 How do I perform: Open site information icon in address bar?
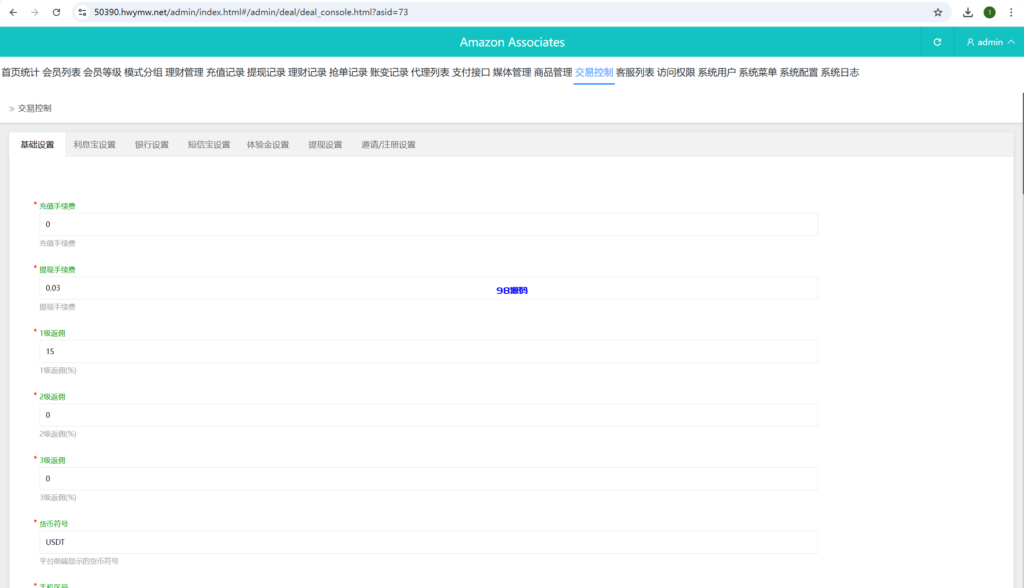click(82, 12)
